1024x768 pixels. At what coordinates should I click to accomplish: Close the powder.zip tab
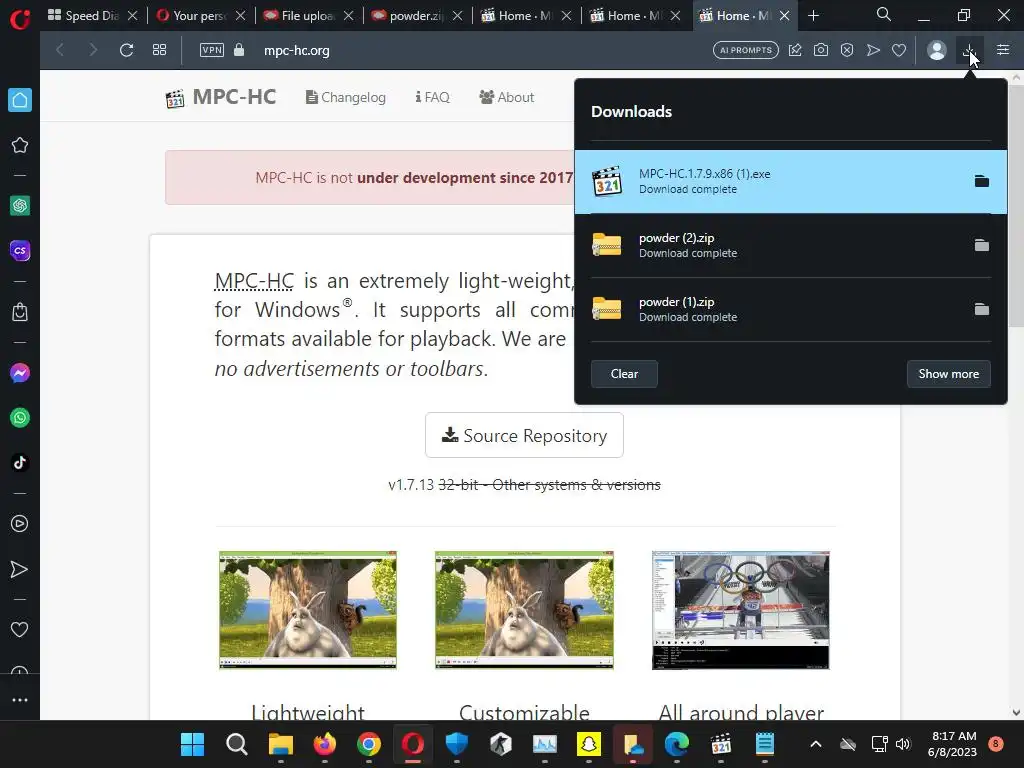point(457,16)
